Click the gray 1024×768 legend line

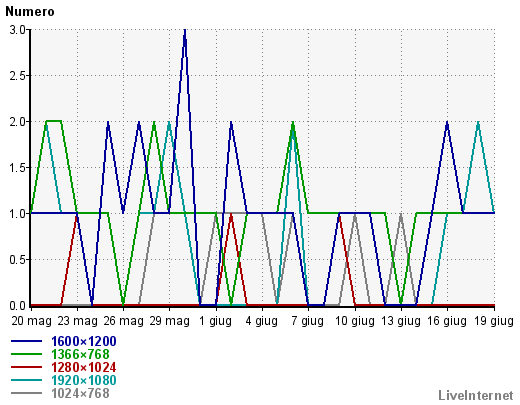click(26, 393)
